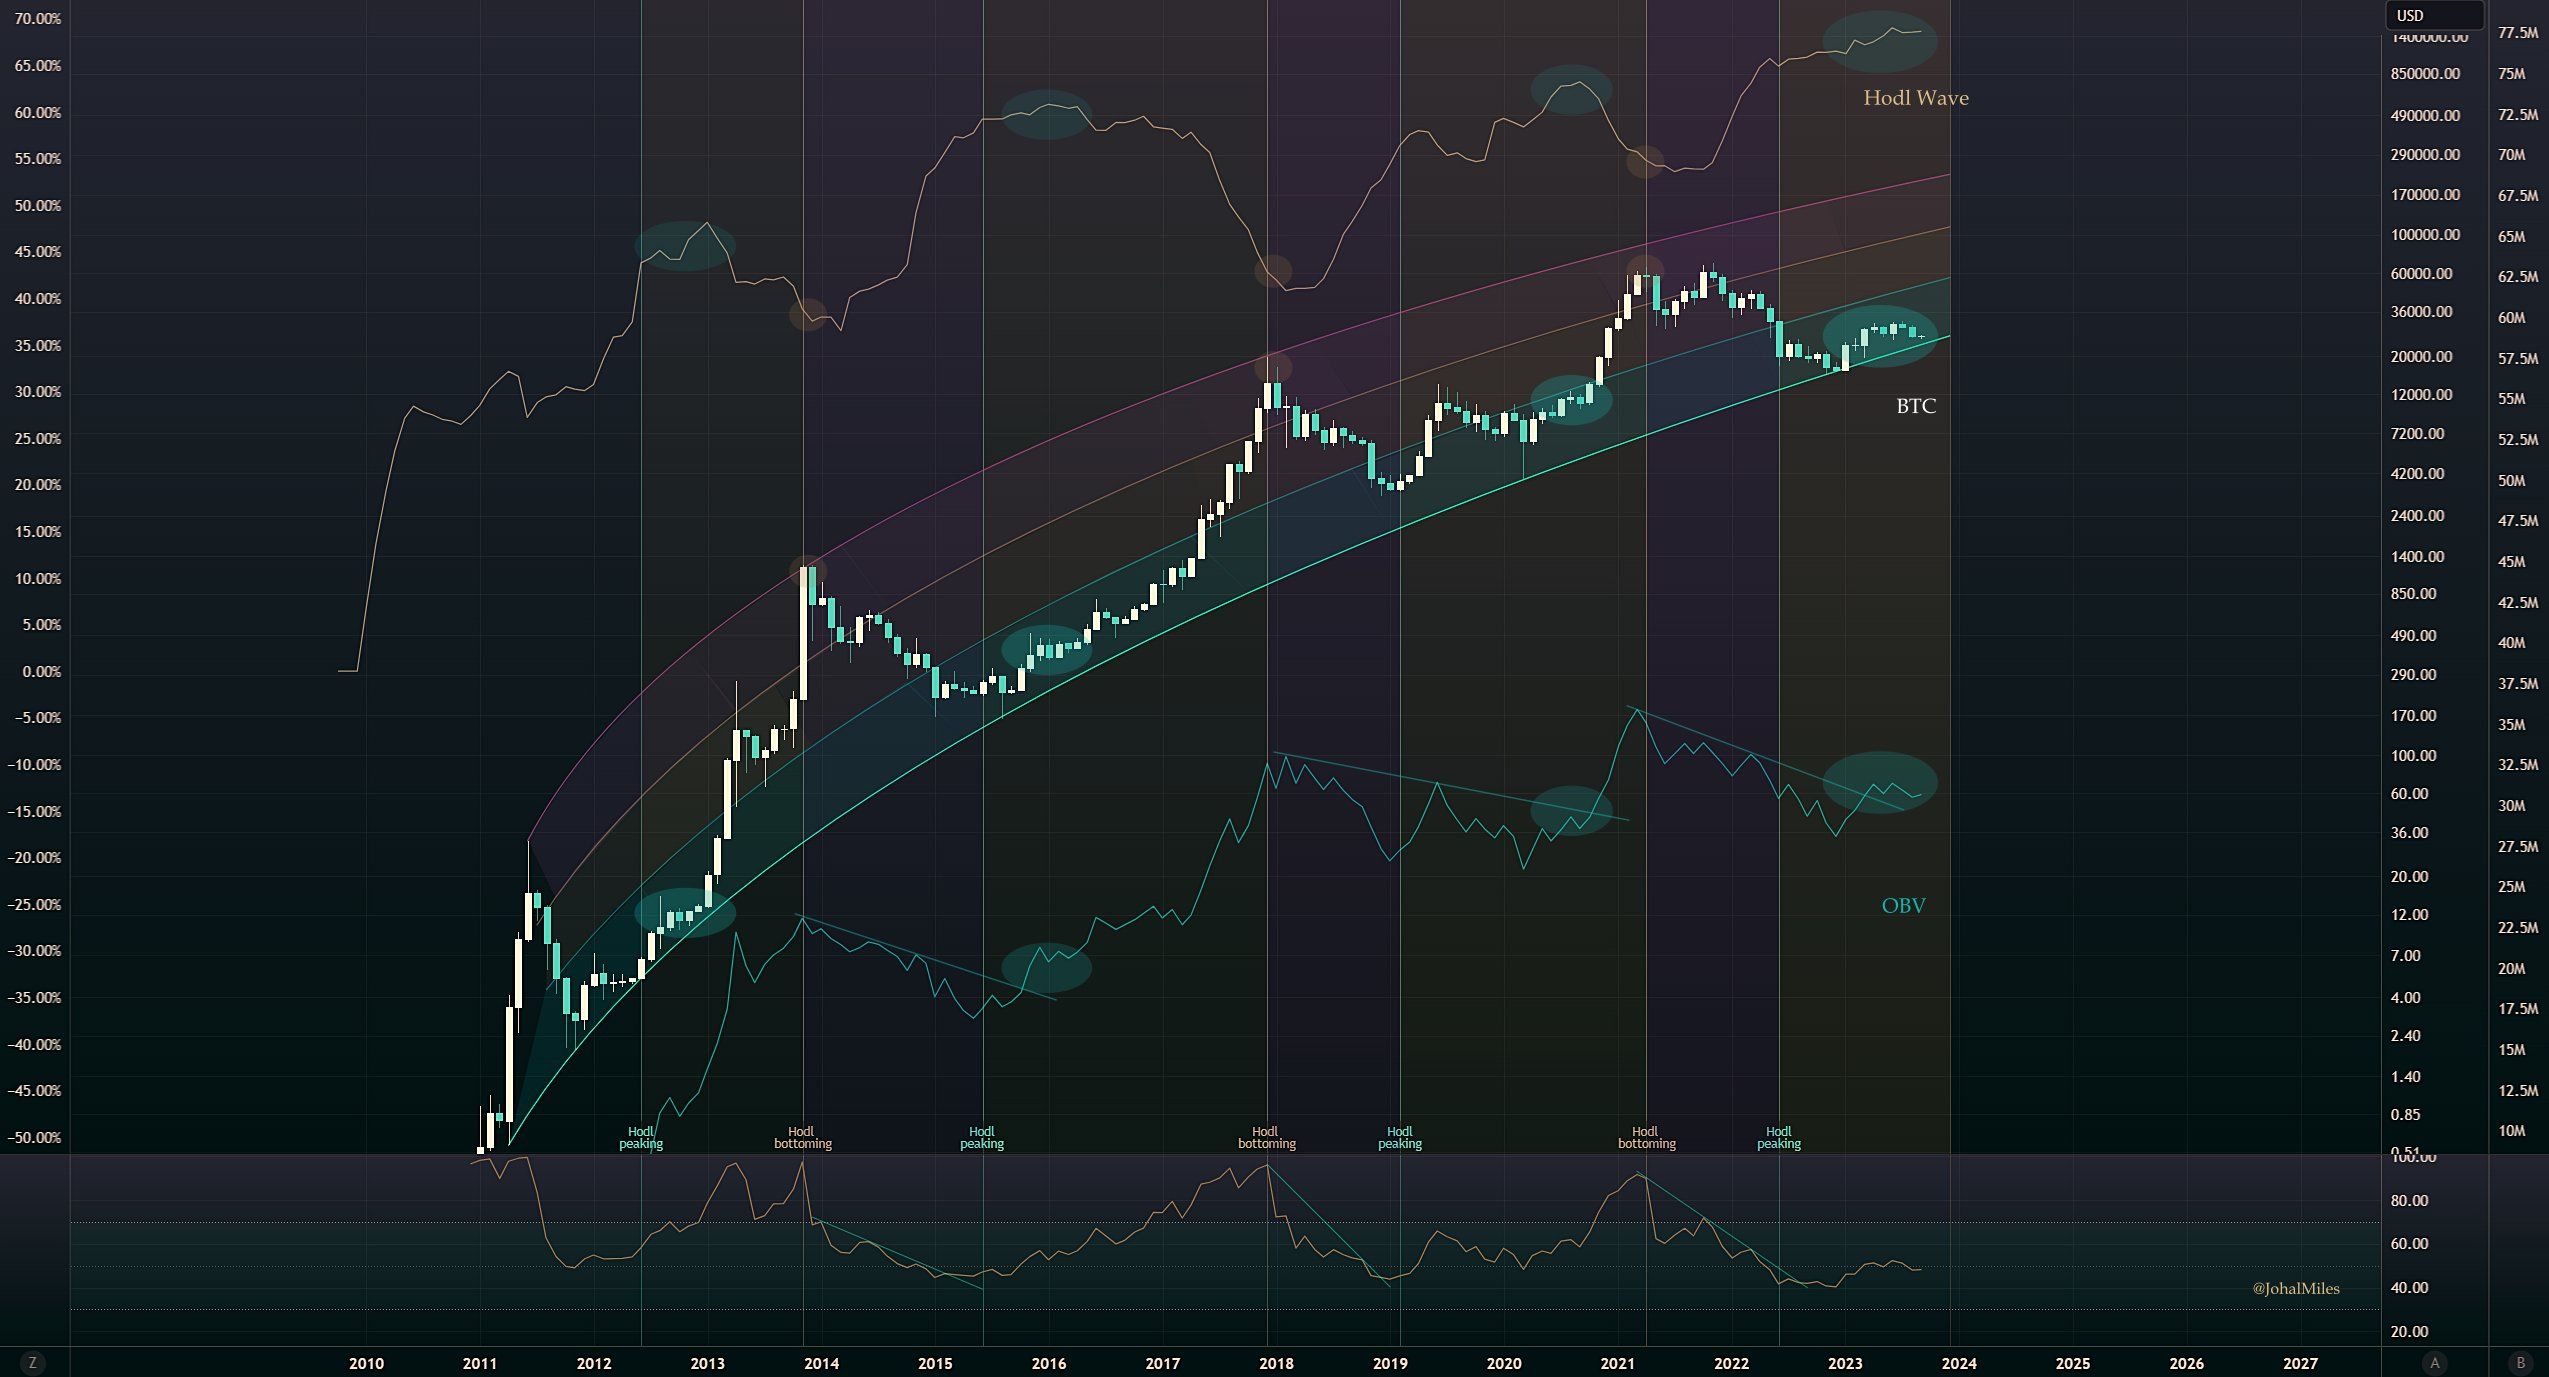The image size is (2549, 1377).
Task: Select 'Hodl peaking' label near mid-2012
Action: (641, 1138)
